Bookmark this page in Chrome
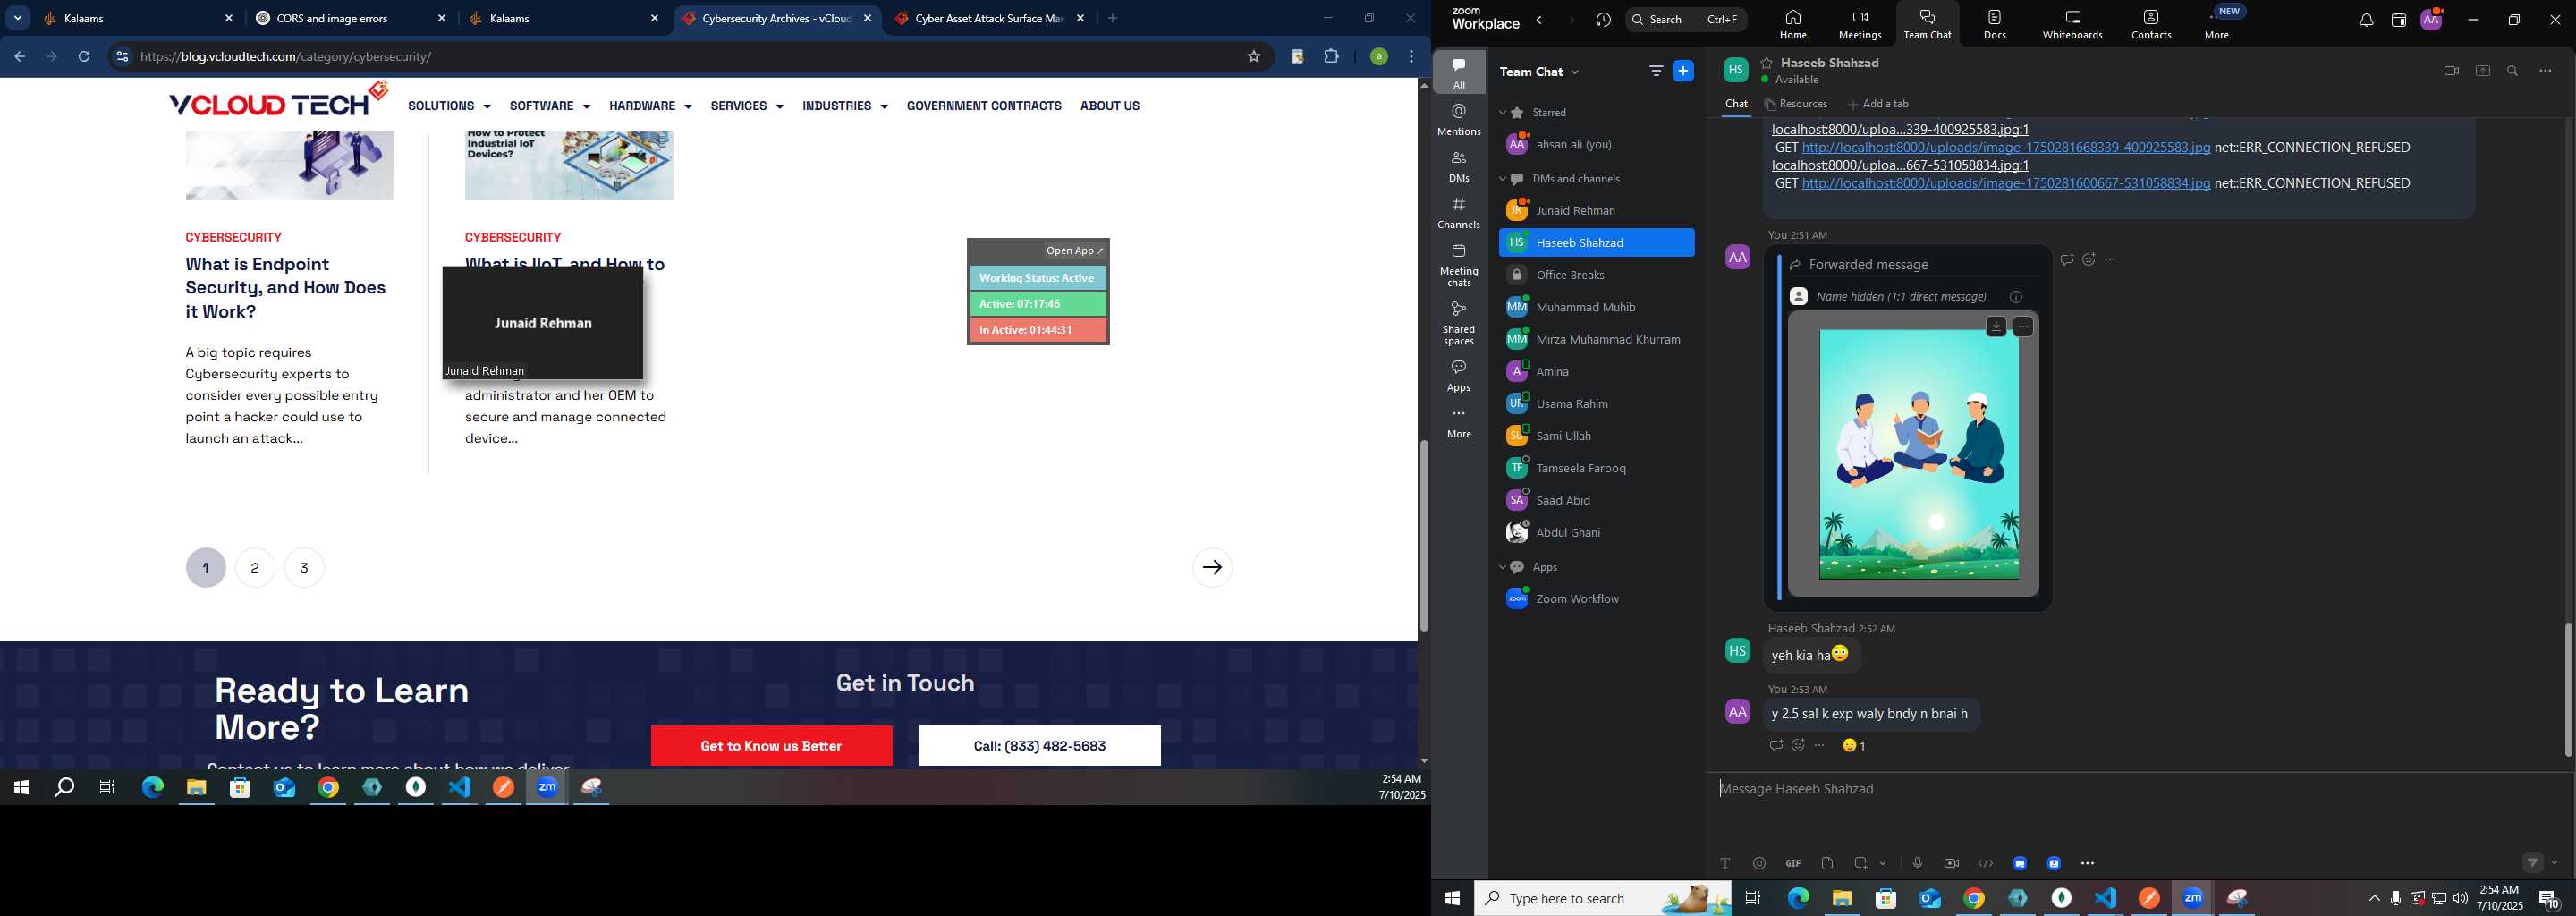The width and height of the screenshot is (2576, 916). [1253, 57]
